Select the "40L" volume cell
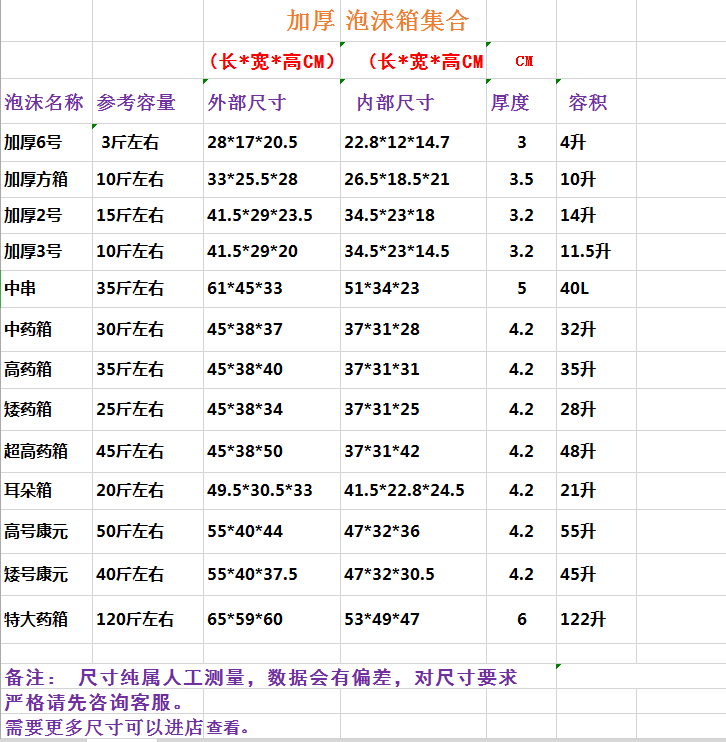The width and height of the screenshot is (726, 742). tap(575, 289)
